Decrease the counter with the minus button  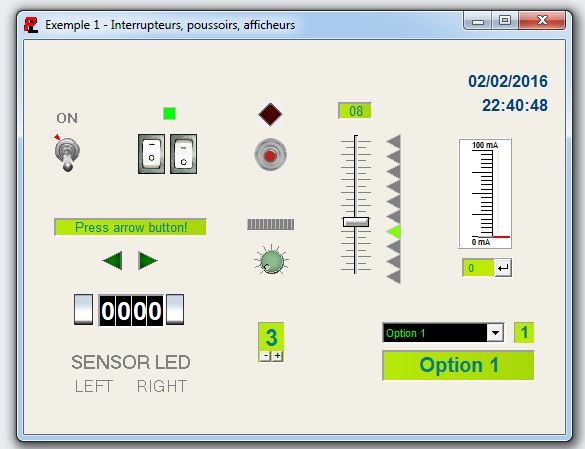265,356
